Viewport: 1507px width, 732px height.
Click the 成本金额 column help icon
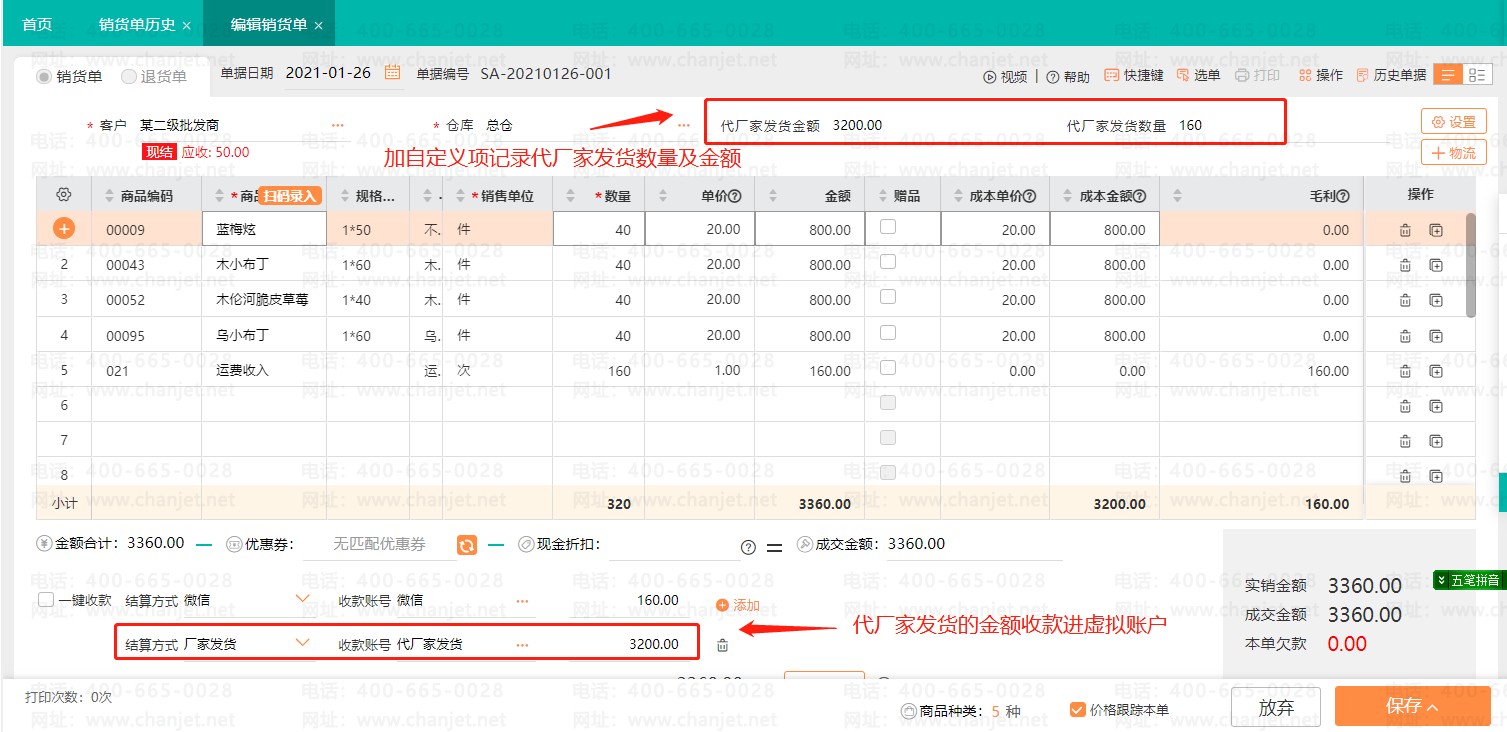(x=1139, y=197)
